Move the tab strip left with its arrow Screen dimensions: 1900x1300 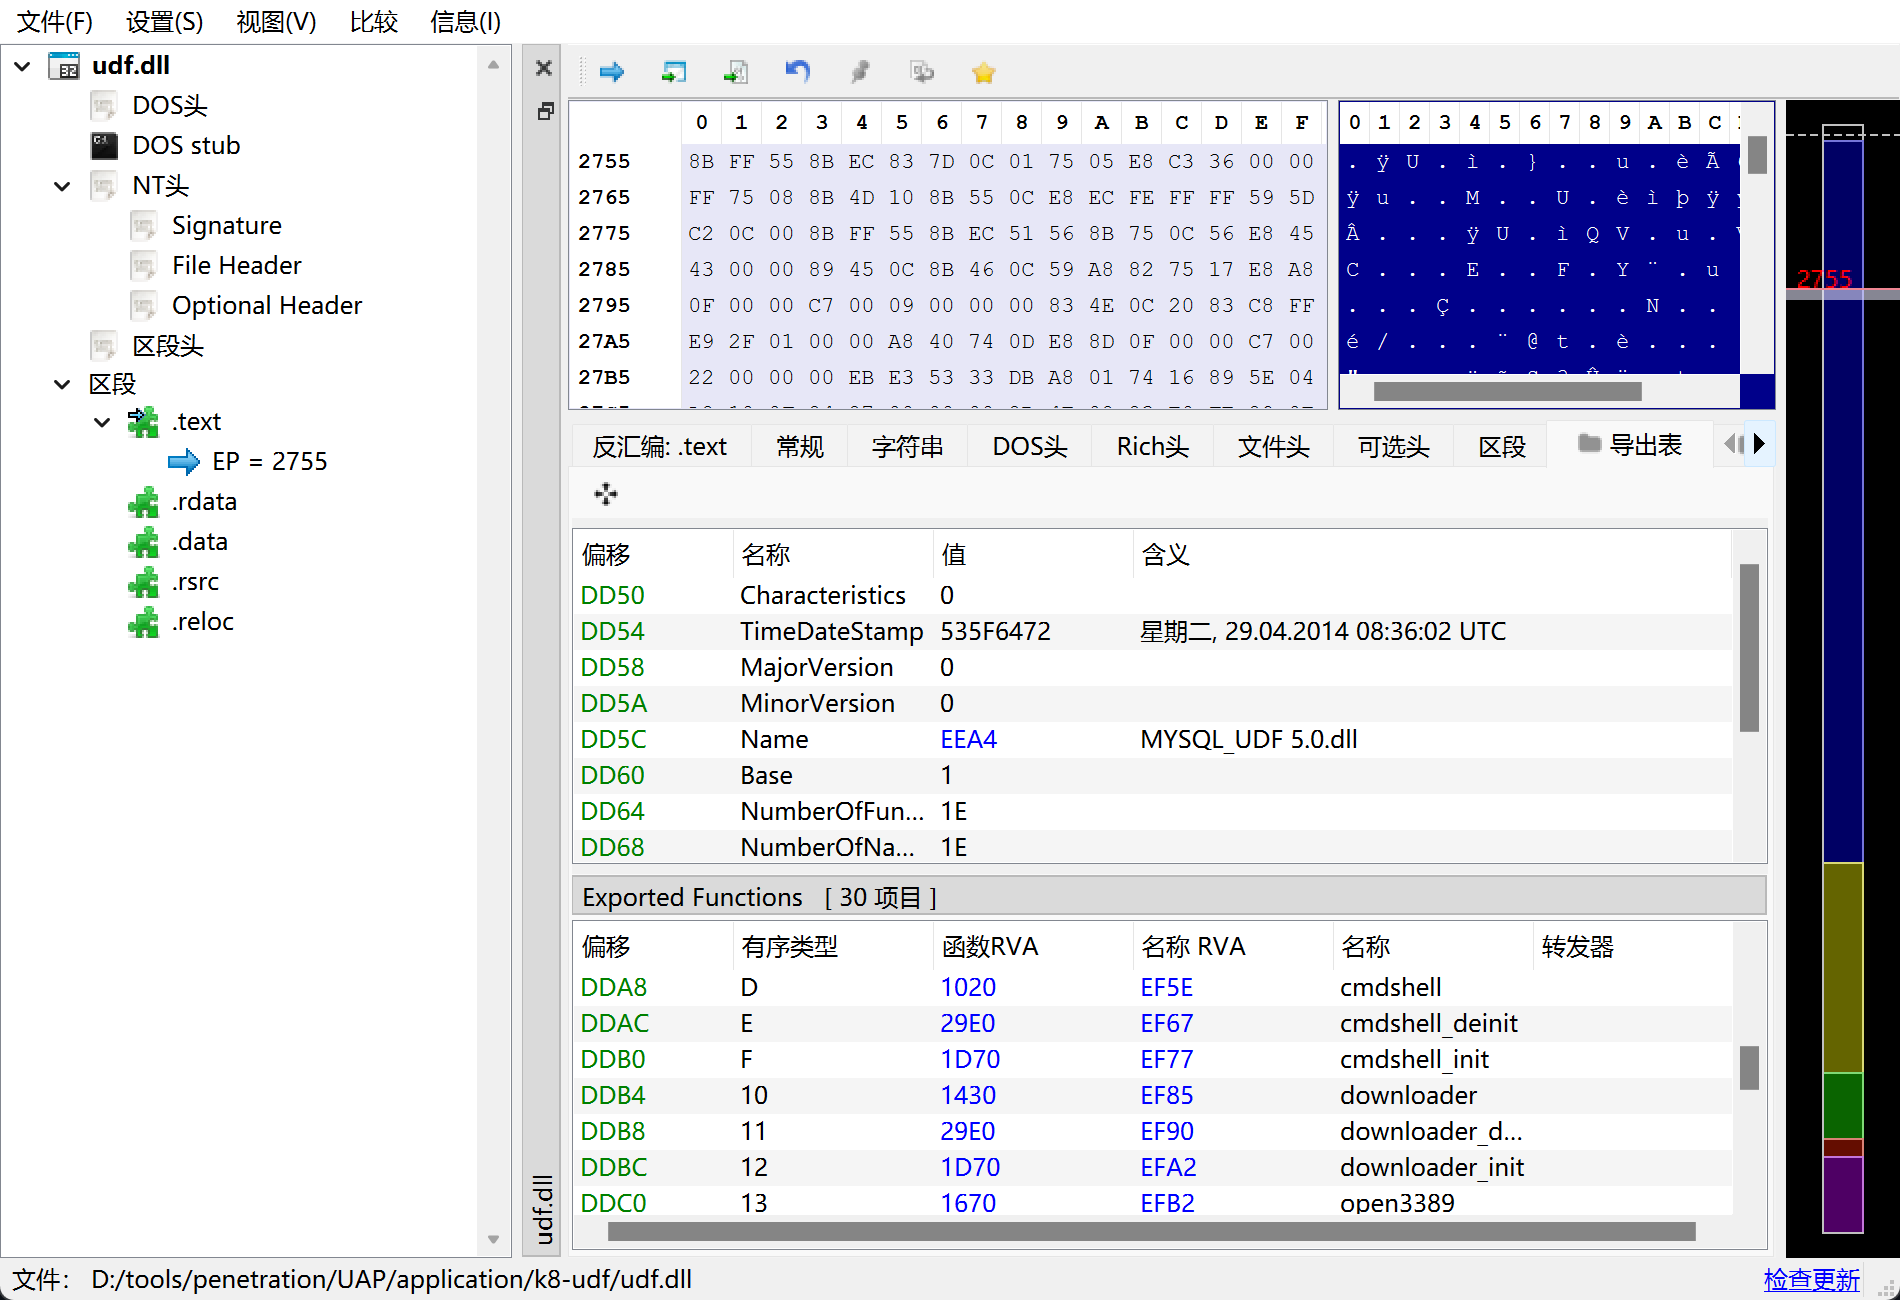(x=1732, y=444)
